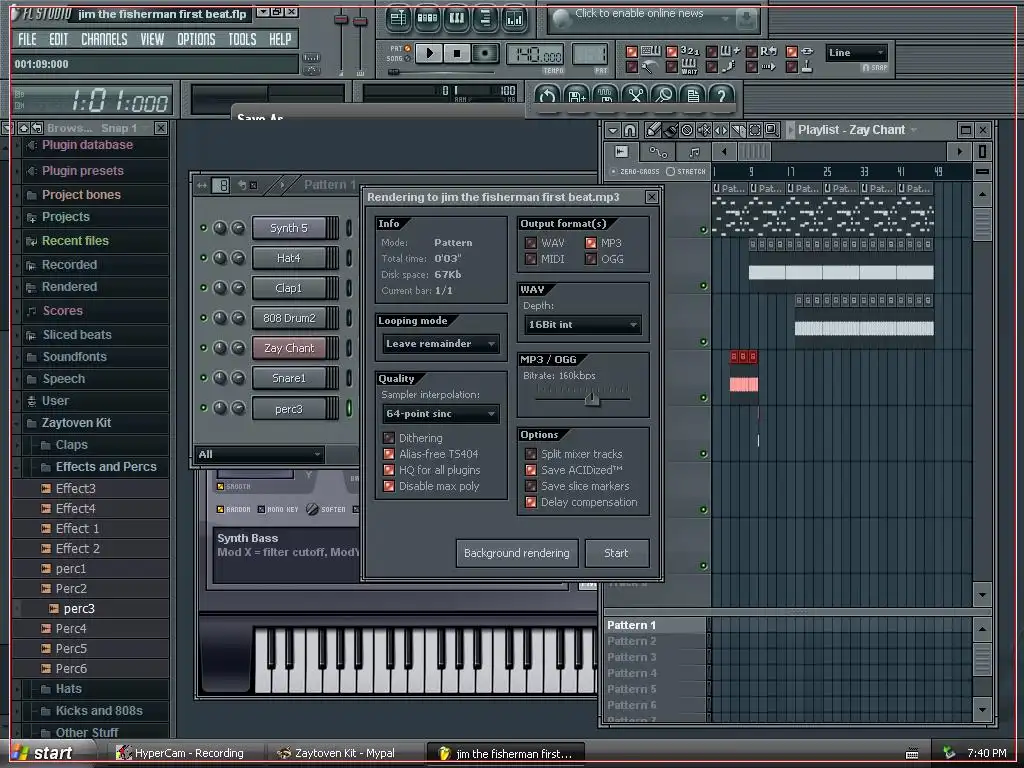
Task: Adjust the MP3 bitrate slider
Action: pos(592,398)
